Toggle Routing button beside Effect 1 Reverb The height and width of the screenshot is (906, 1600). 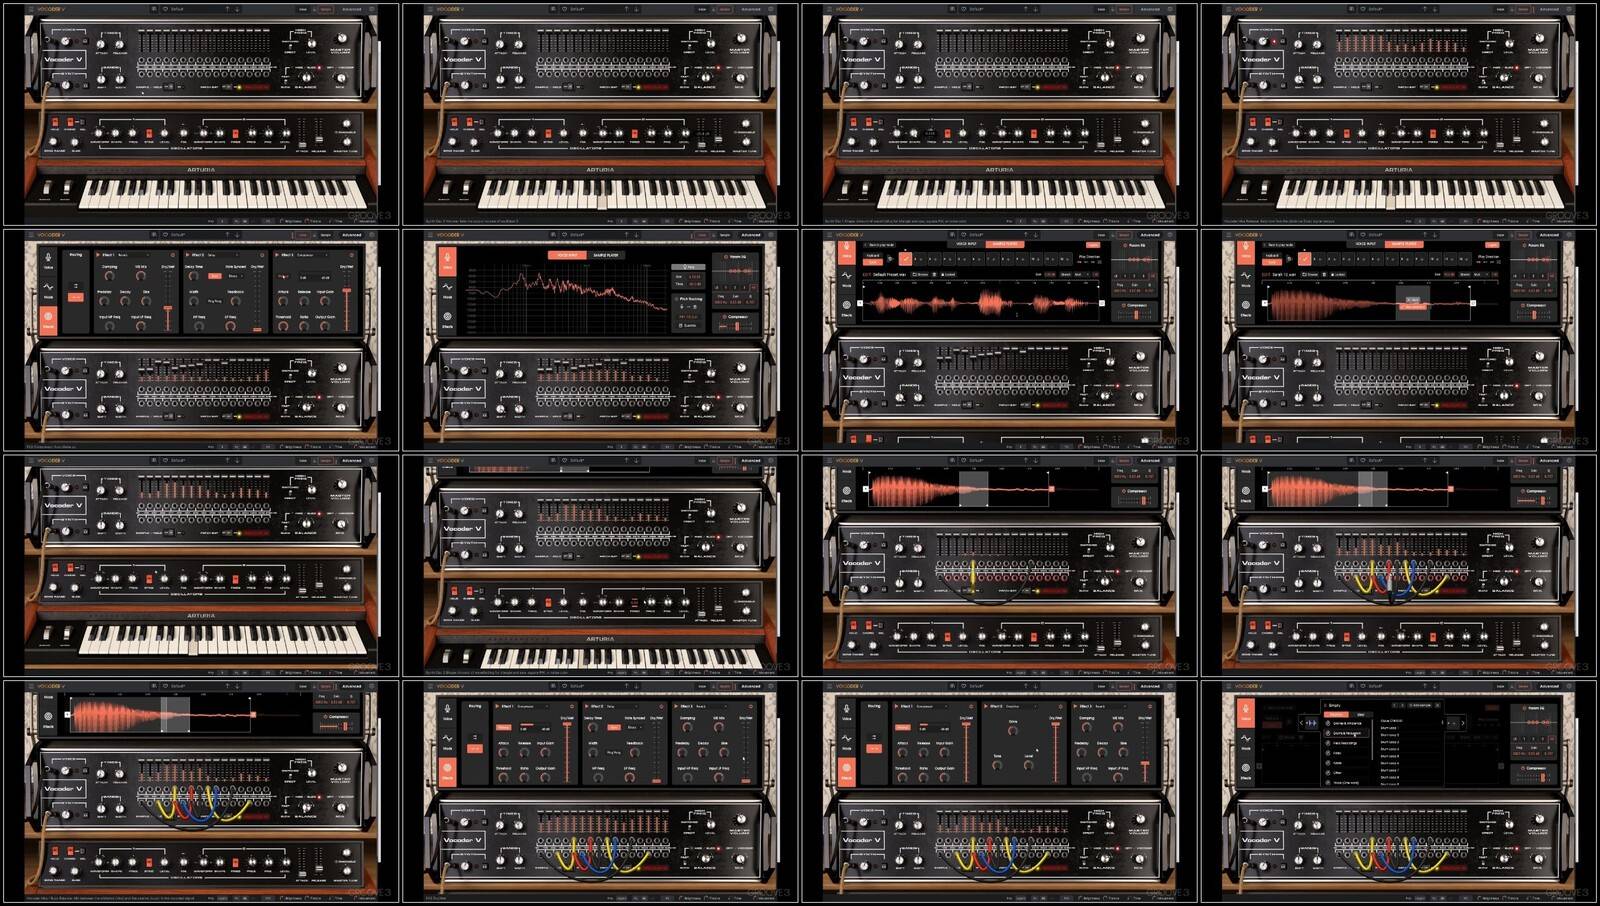point(76,297)
